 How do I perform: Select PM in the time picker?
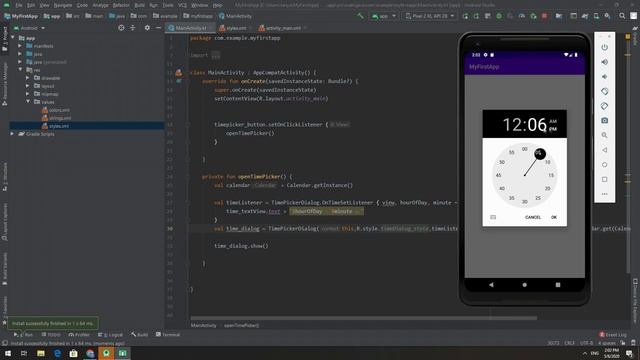553,129
